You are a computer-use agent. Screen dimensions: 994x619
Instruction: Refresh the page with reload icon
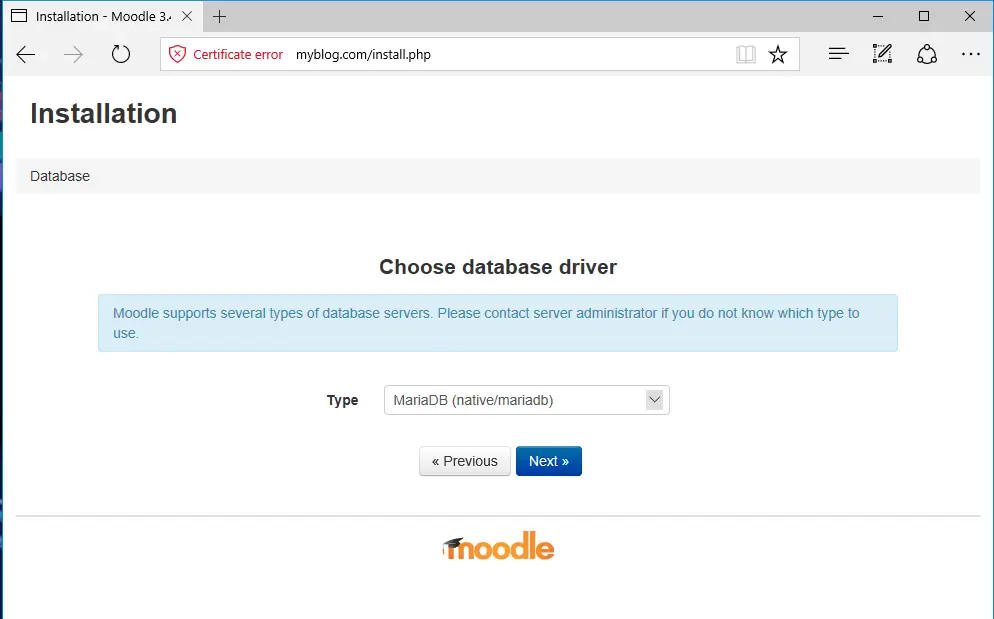coord(121,55)
